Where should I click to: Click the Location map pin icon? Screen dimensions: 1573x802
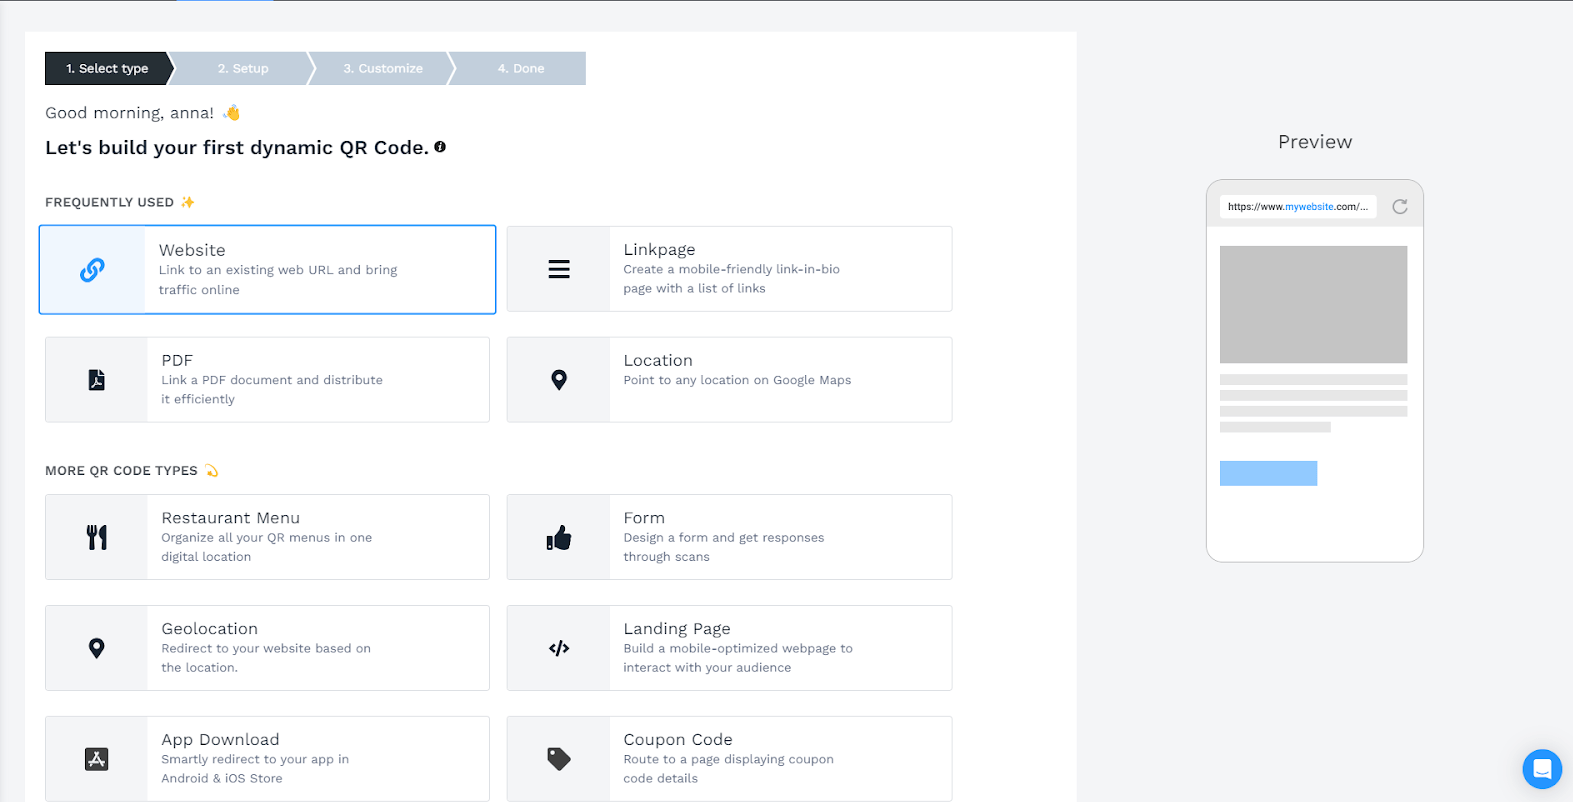click(x=559, y=380)
